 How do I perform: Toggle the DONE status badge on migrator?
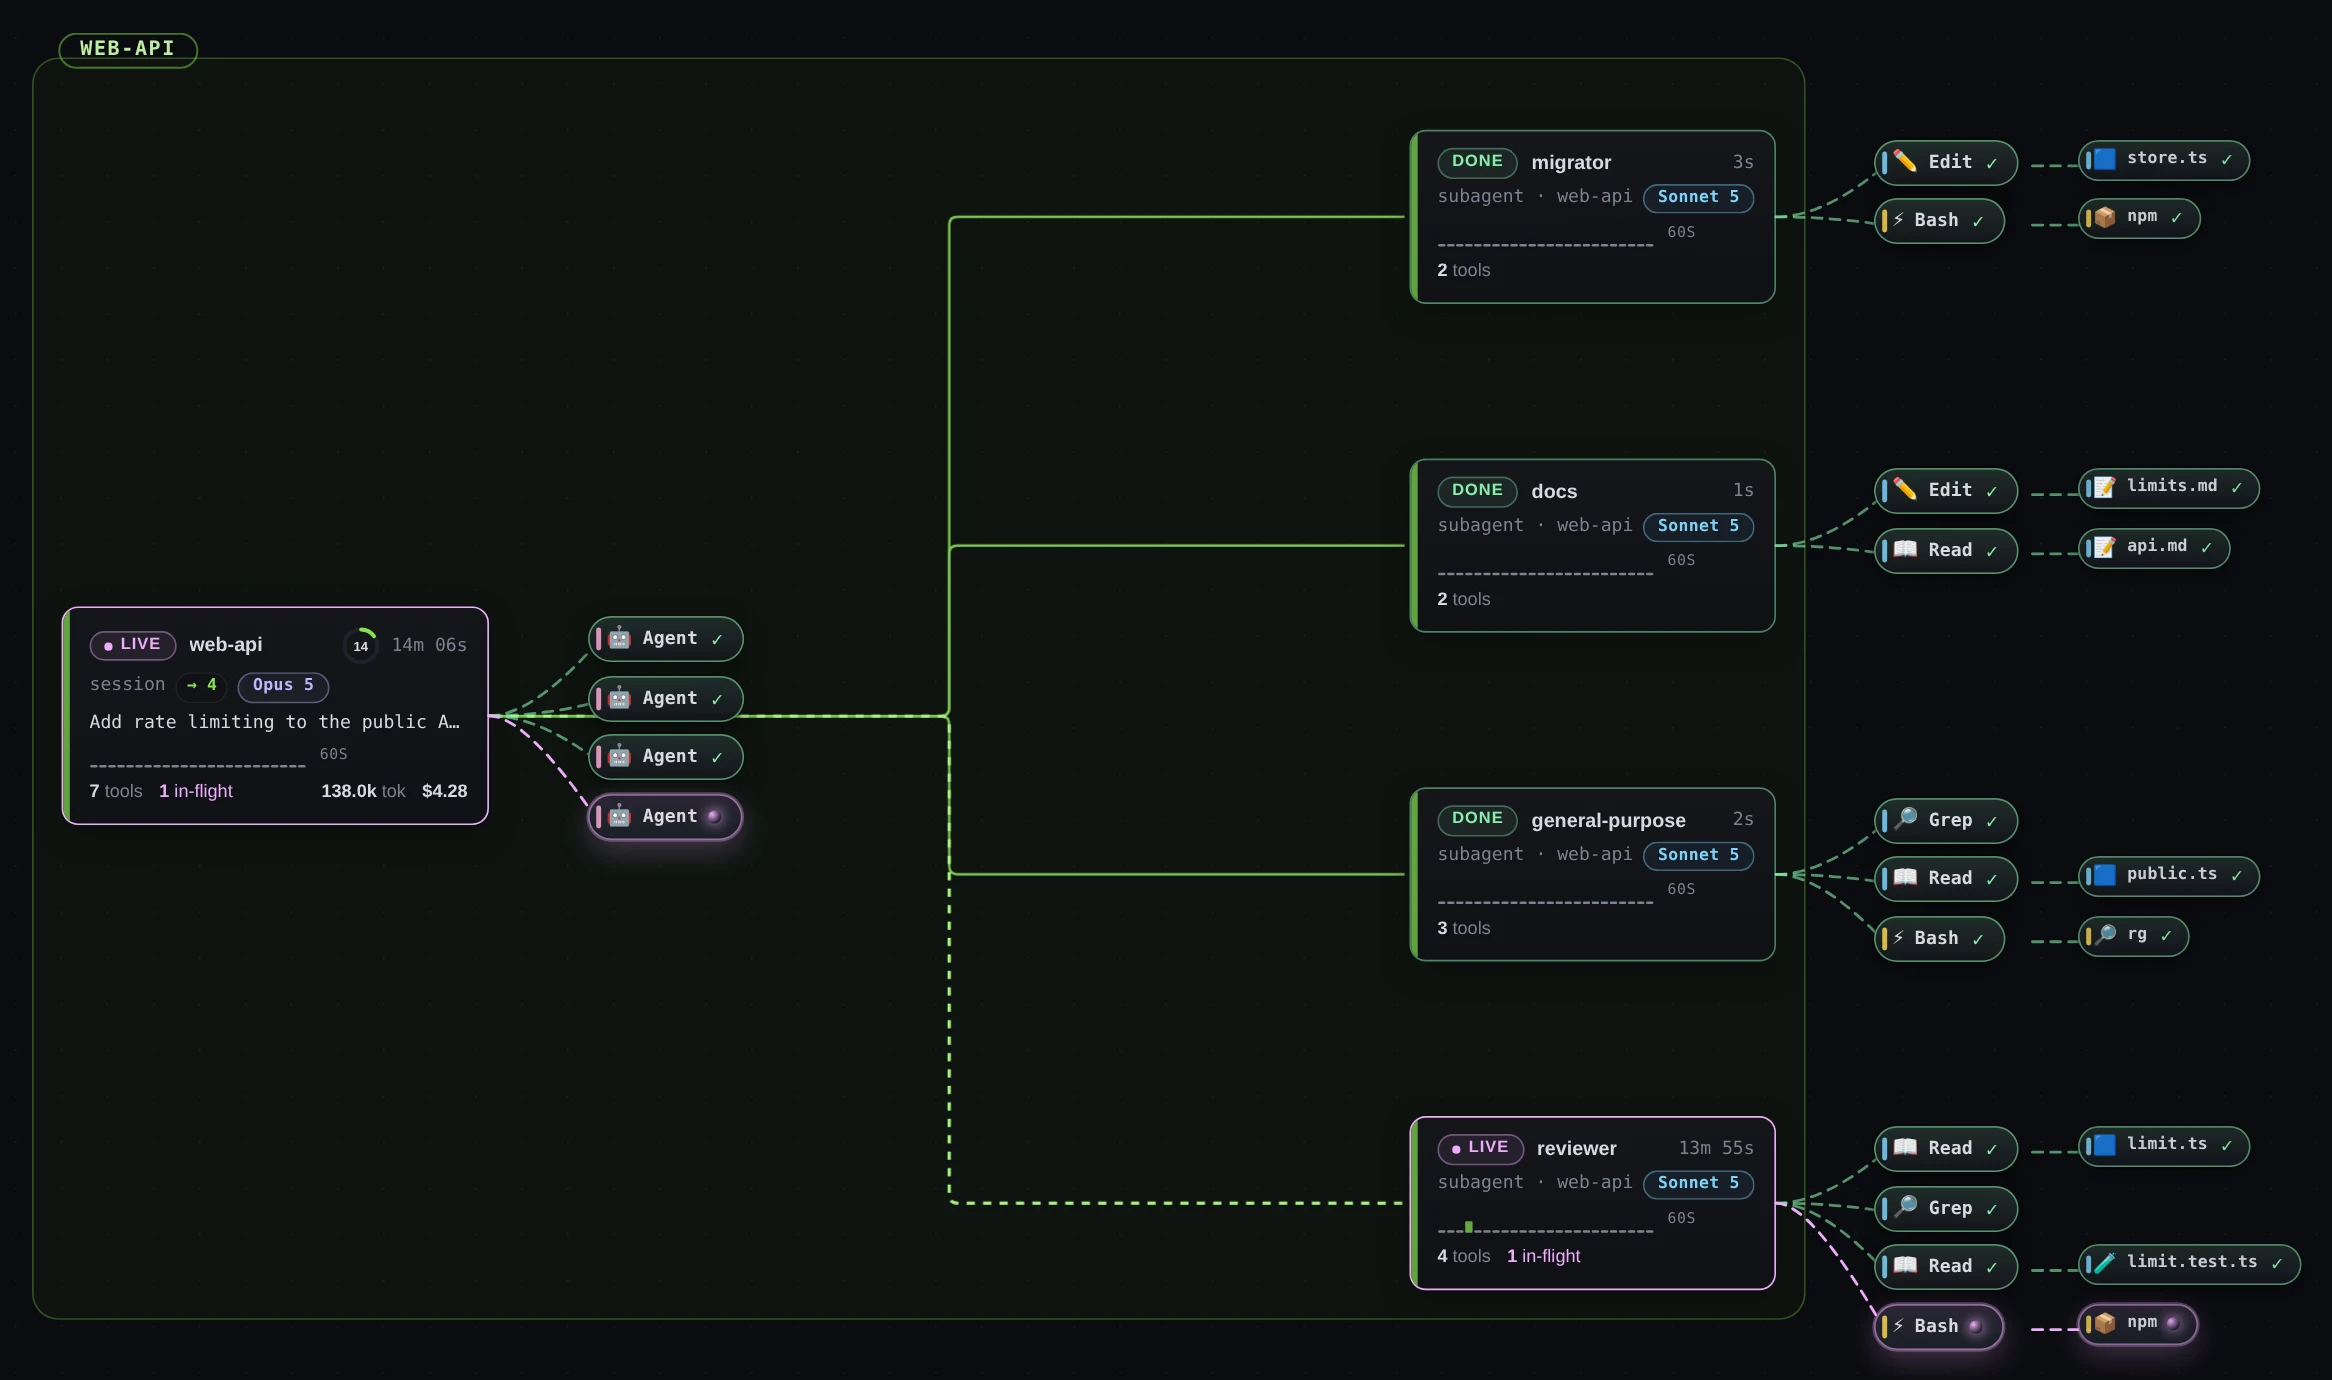pos(1477,162)
